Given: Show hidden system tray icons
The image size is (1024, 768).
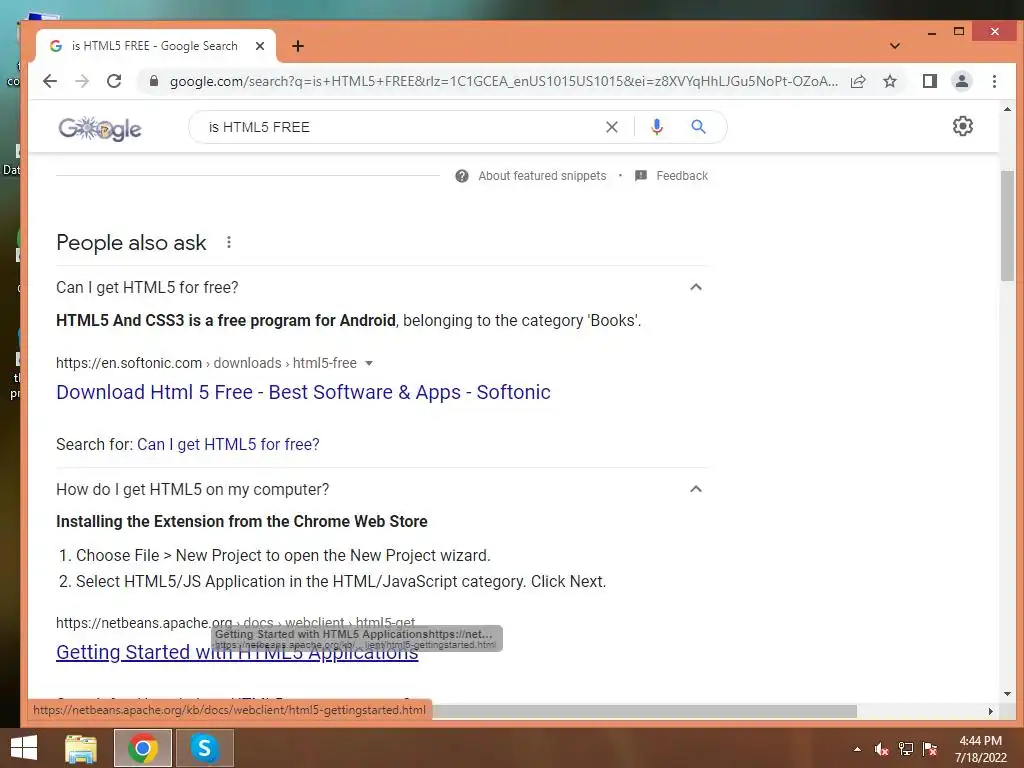Looking at the screenshot, I should (857, 749).
